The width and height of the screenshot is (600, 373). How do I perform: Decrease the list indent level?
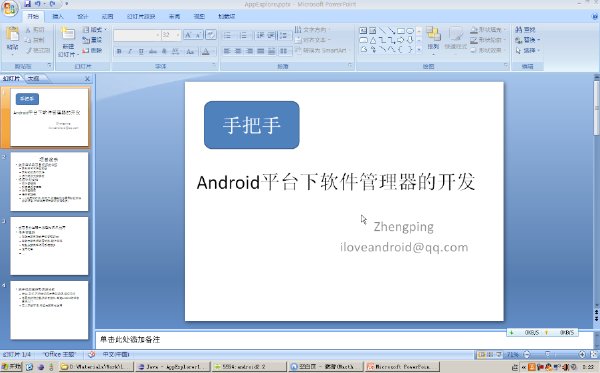click(261, 36)
